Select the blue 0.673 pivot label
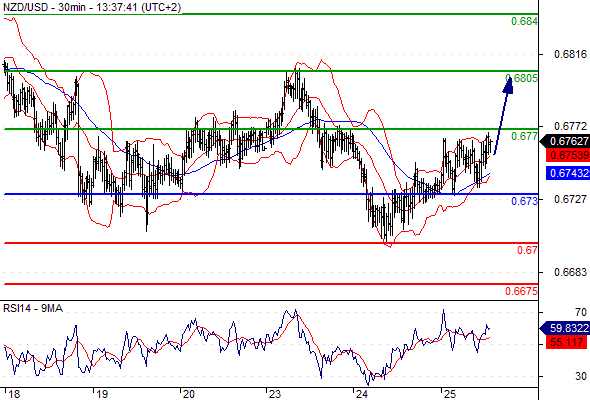Screen dimensions: 590x400 (524, 201)
